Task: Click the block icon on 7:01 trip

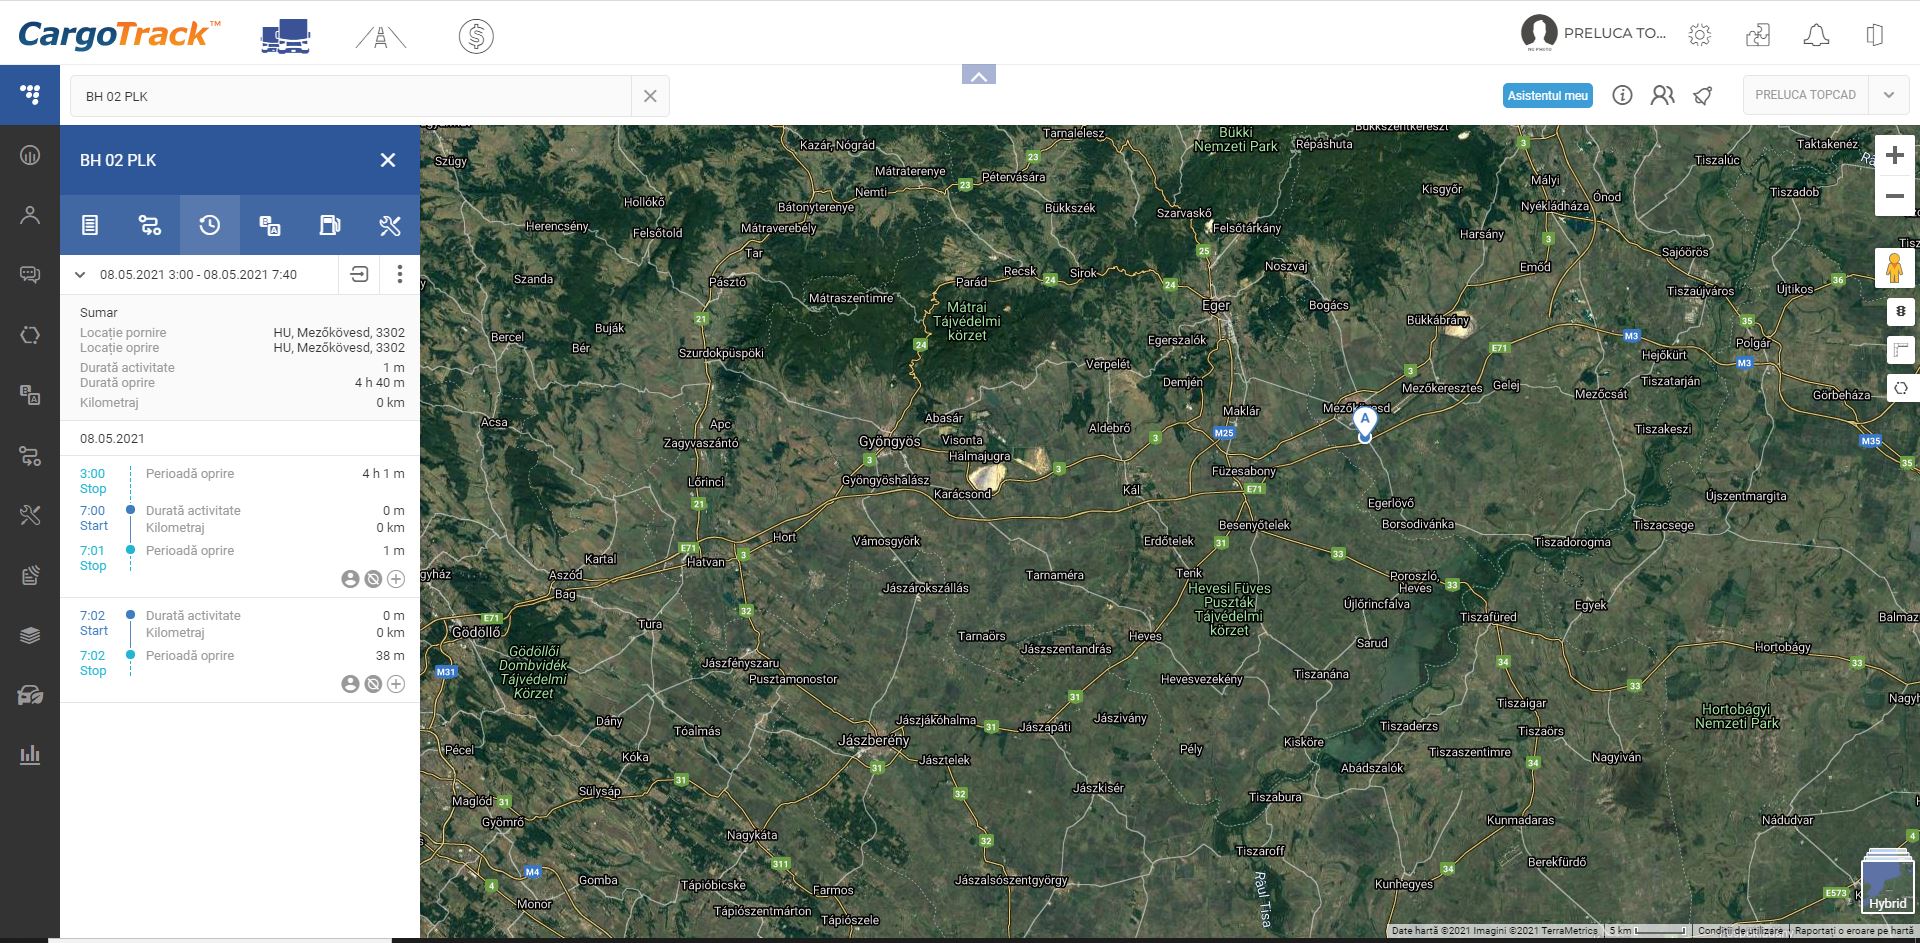Action: click(x=373, y=579)
